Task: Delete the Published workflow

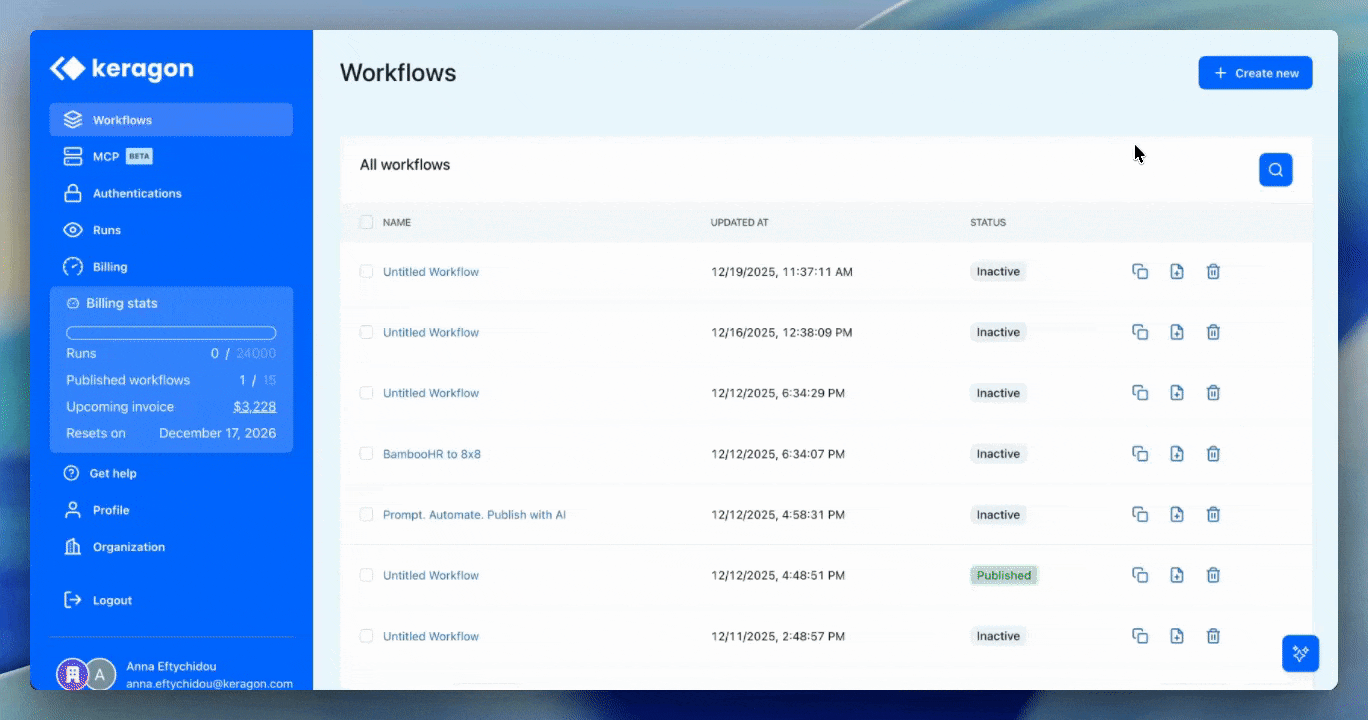Action: point(1213,575)
